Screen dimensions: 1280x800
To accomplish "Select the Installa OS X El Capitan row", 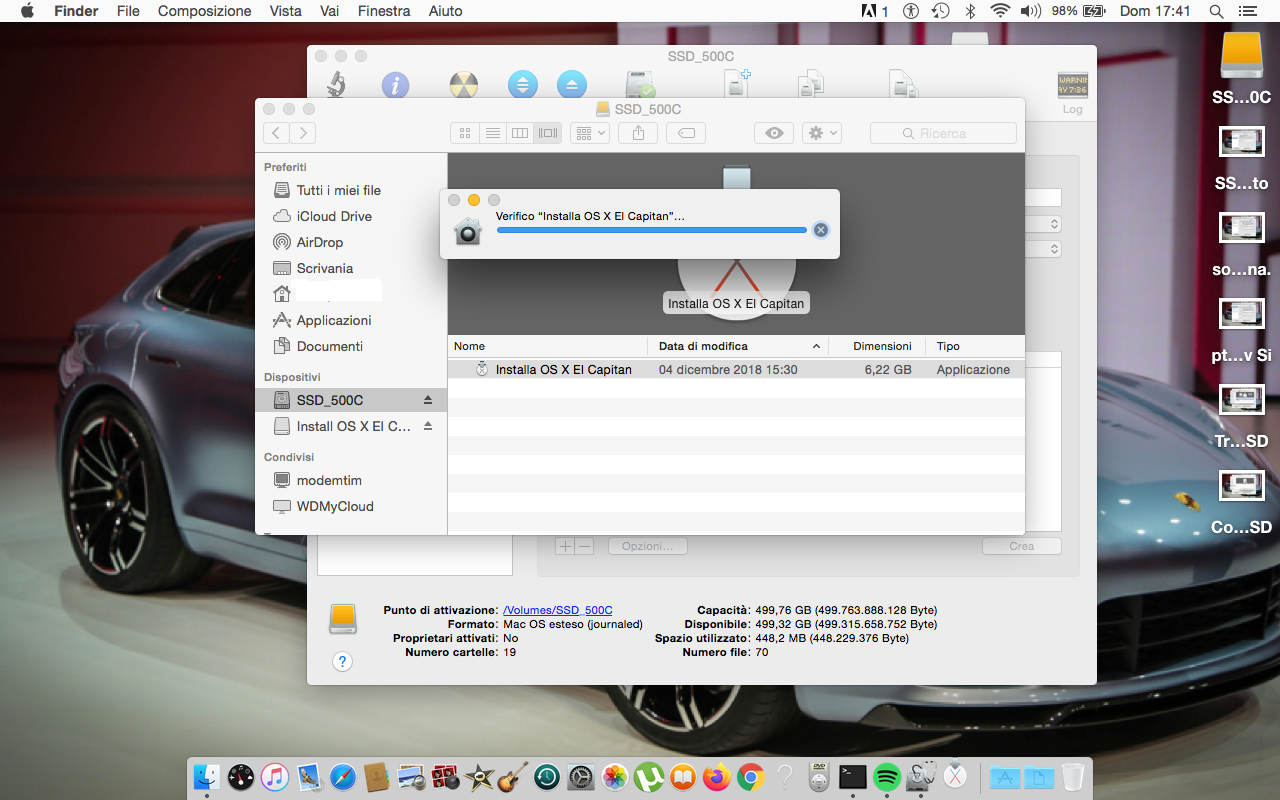I will coord(736,369).
